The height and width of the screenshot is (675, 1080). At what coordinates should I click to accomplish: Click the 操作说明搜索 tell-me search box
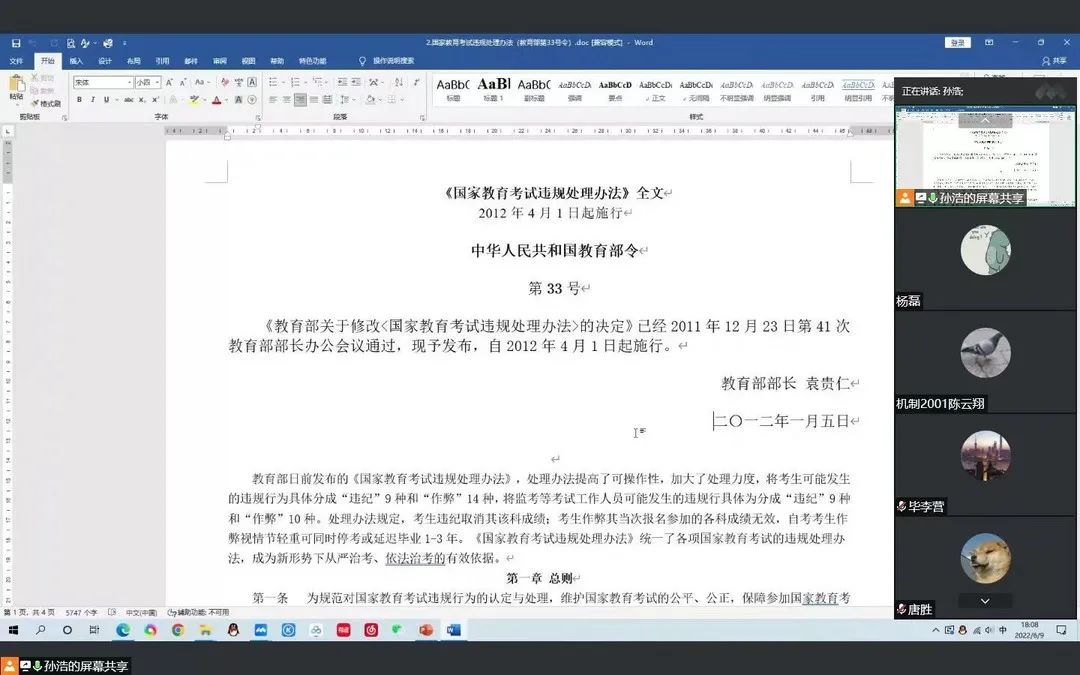(x=387, y=61)
